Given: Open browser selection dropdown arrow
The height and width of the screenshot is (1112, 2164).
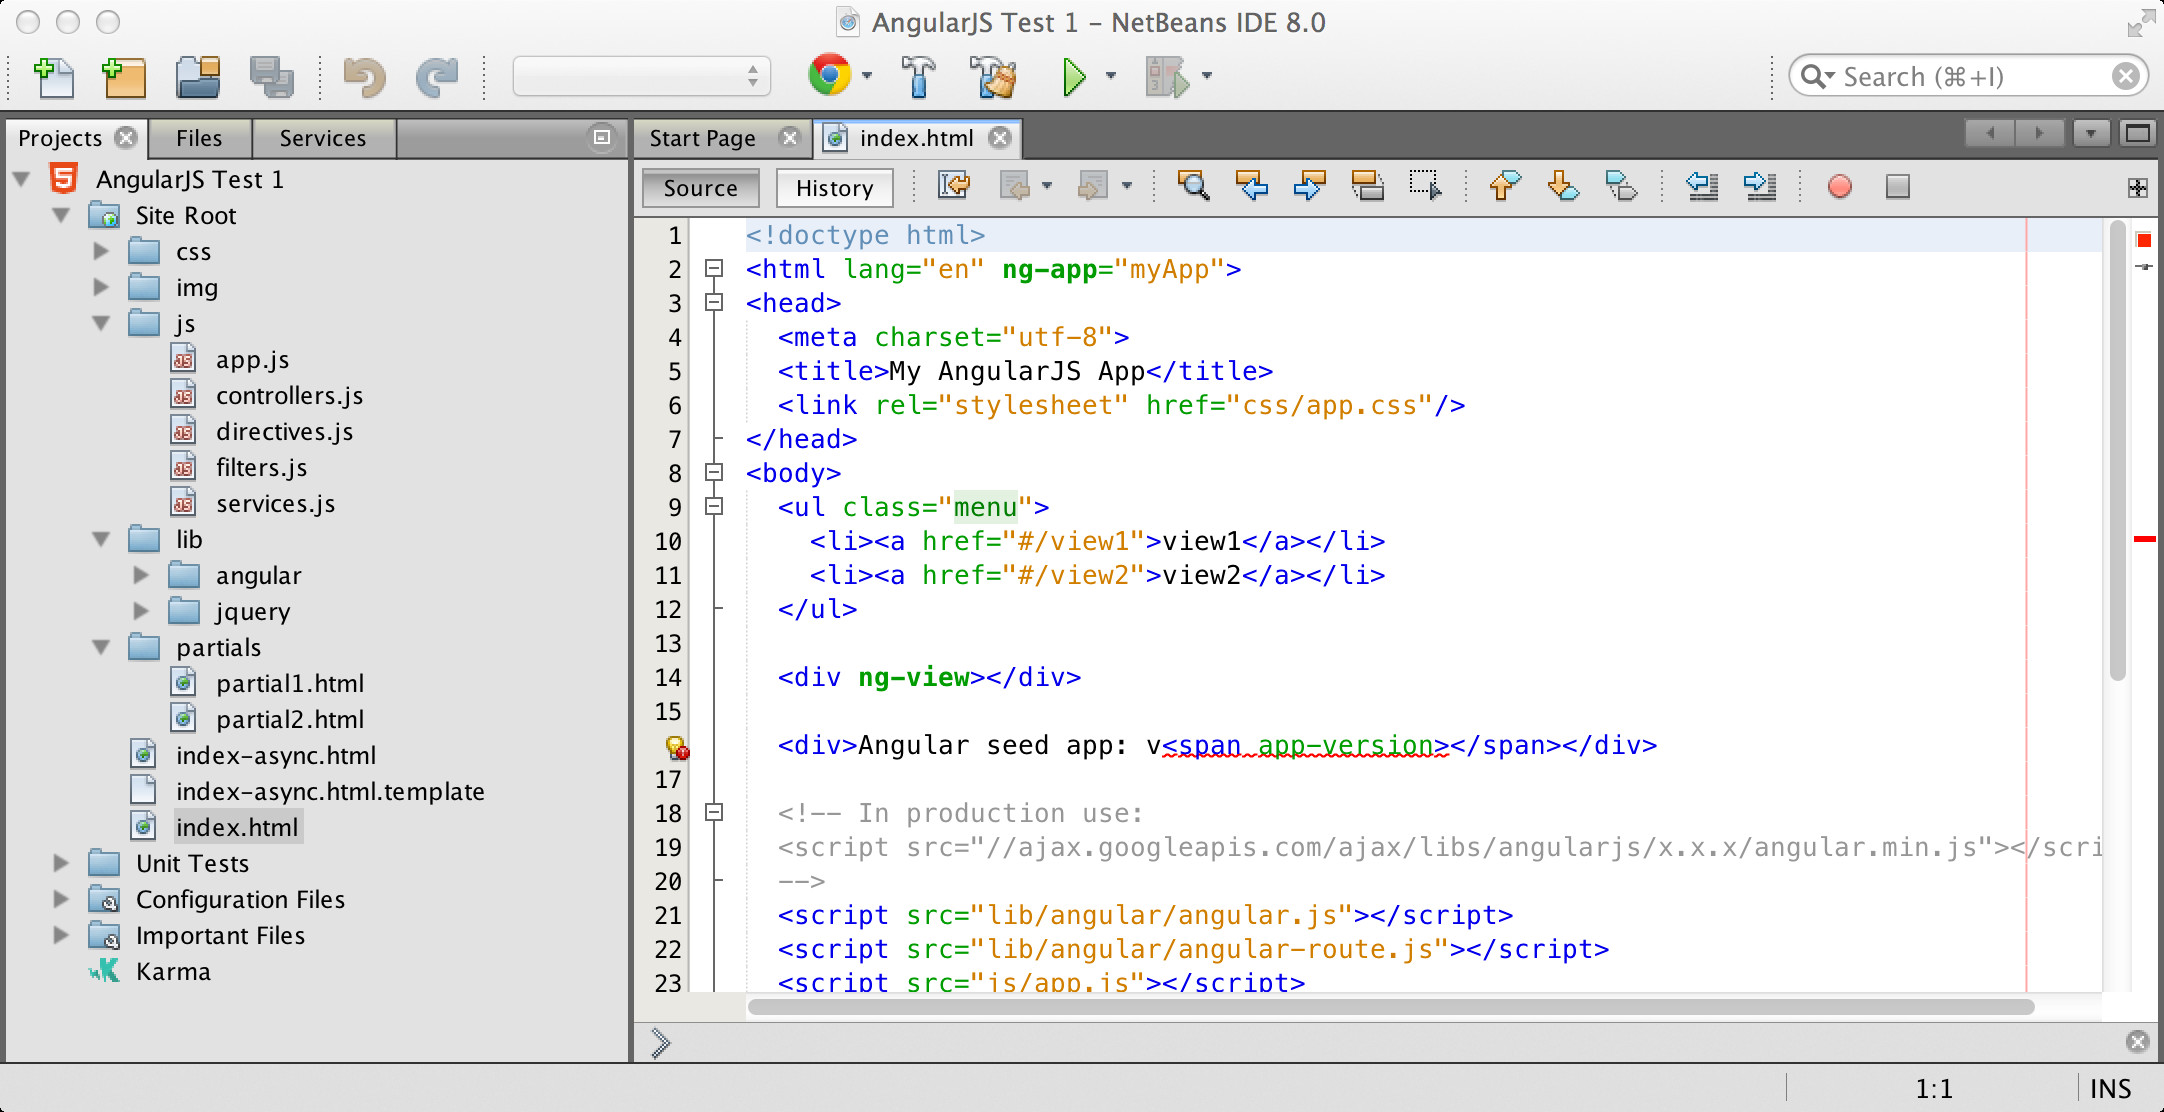Looking at the screenshot, I should (867, 75).
